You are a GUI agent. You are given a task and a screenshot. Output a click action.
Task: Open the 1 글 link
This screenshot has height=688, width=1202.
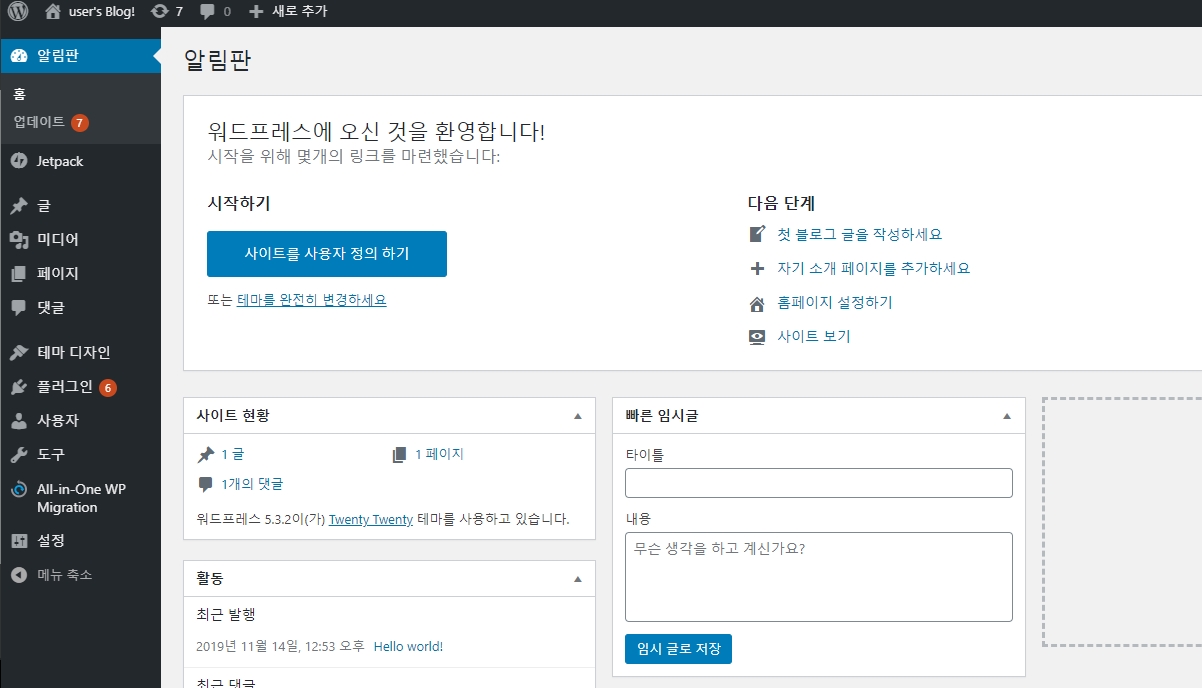(232, 454)
